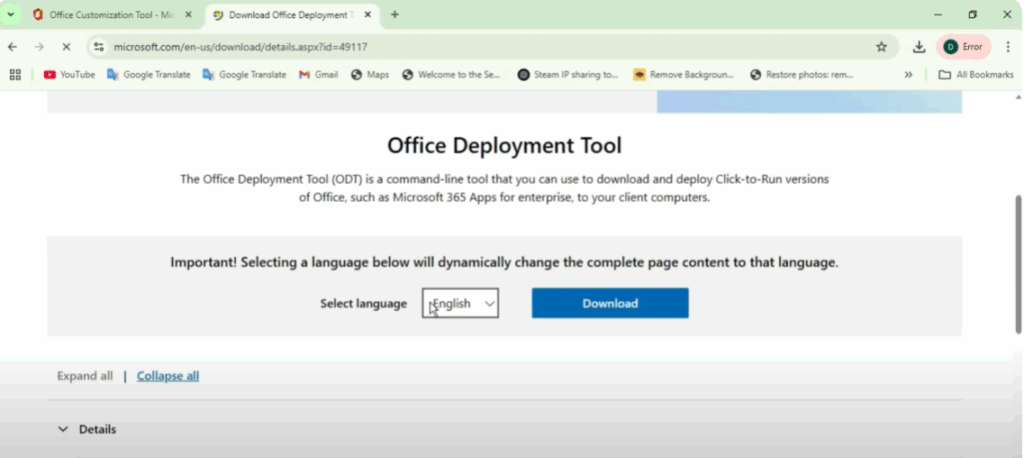Image resolution: width=1024 pixels, height=458 pixels.
Task: Click the Office Deployment Tool heading
Action: tap(504, 145)
